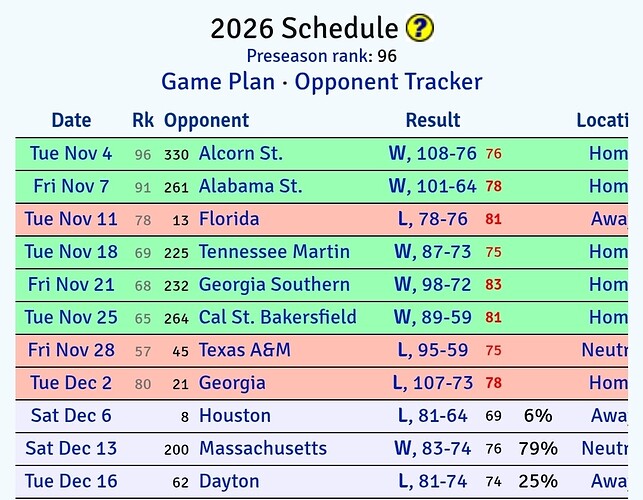Click the Result column header
Screen dimensions: 643x500
(x=432, y=120)
